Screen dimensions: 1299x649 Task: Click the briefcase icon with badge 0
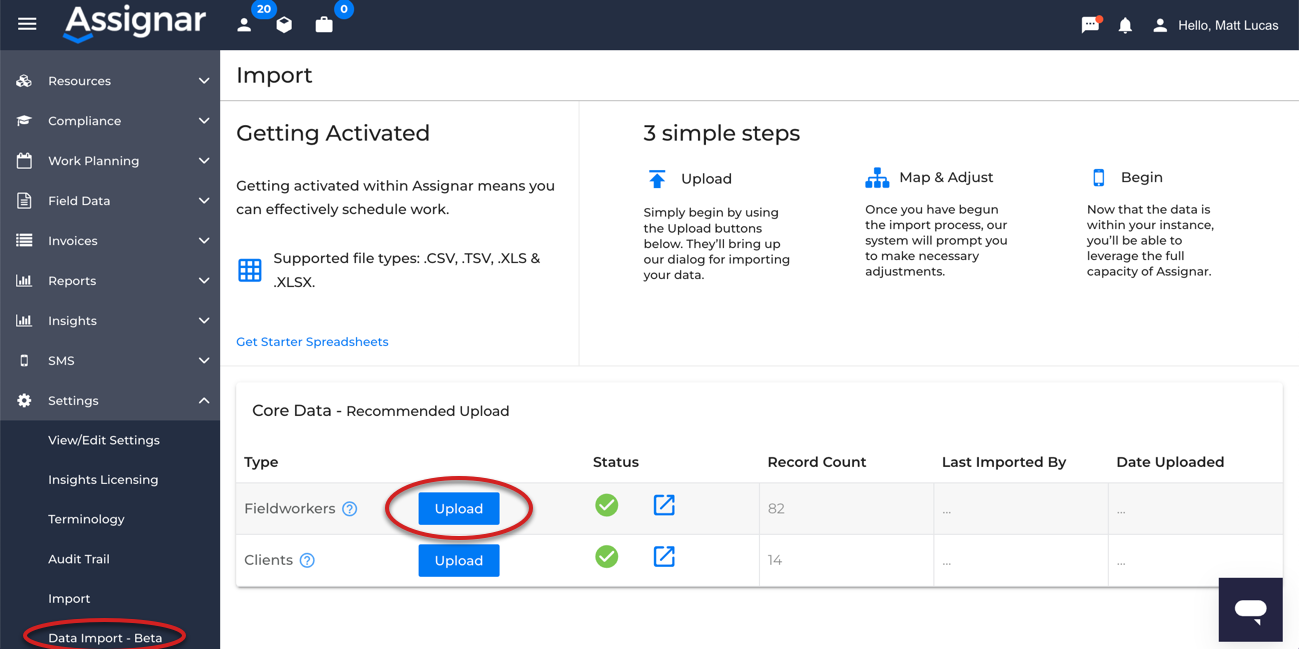[x=324, y=25]
